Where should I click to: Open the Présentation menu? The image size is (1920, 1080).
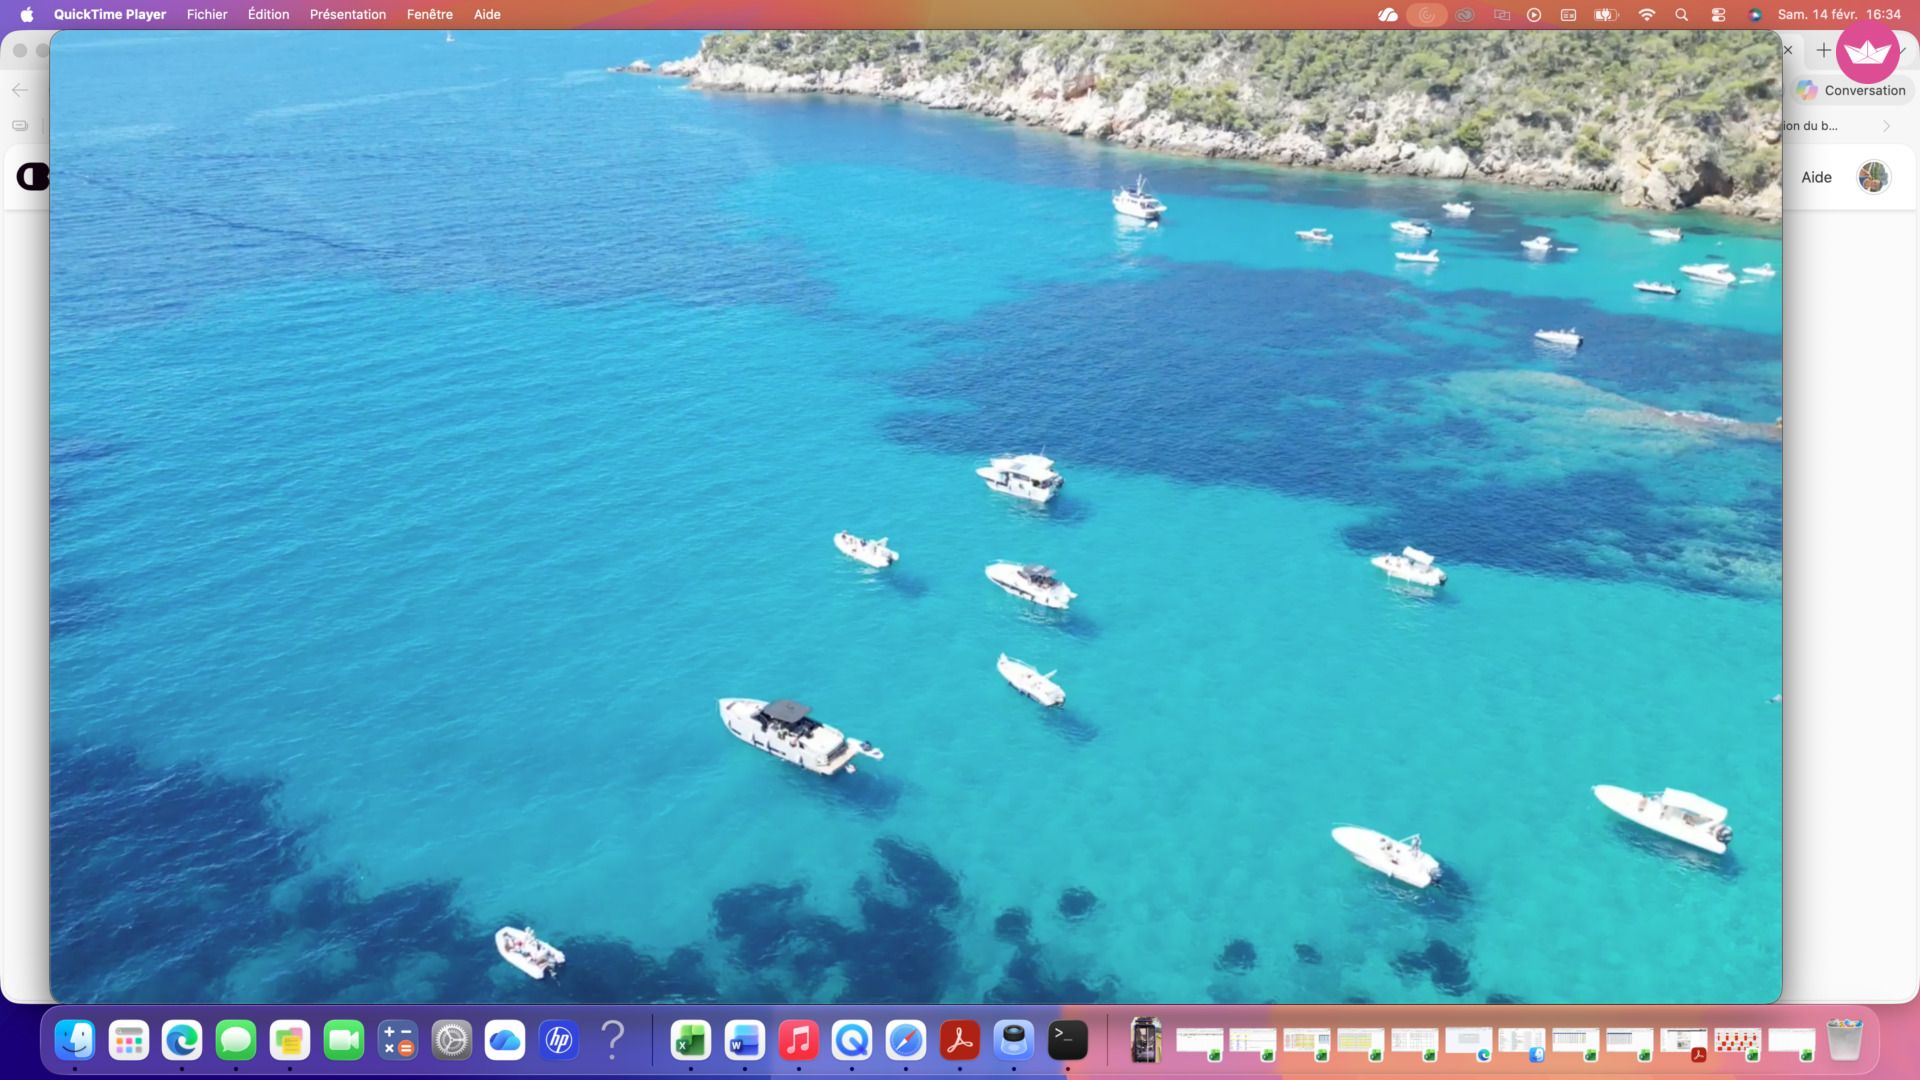[x=347, y=15]
